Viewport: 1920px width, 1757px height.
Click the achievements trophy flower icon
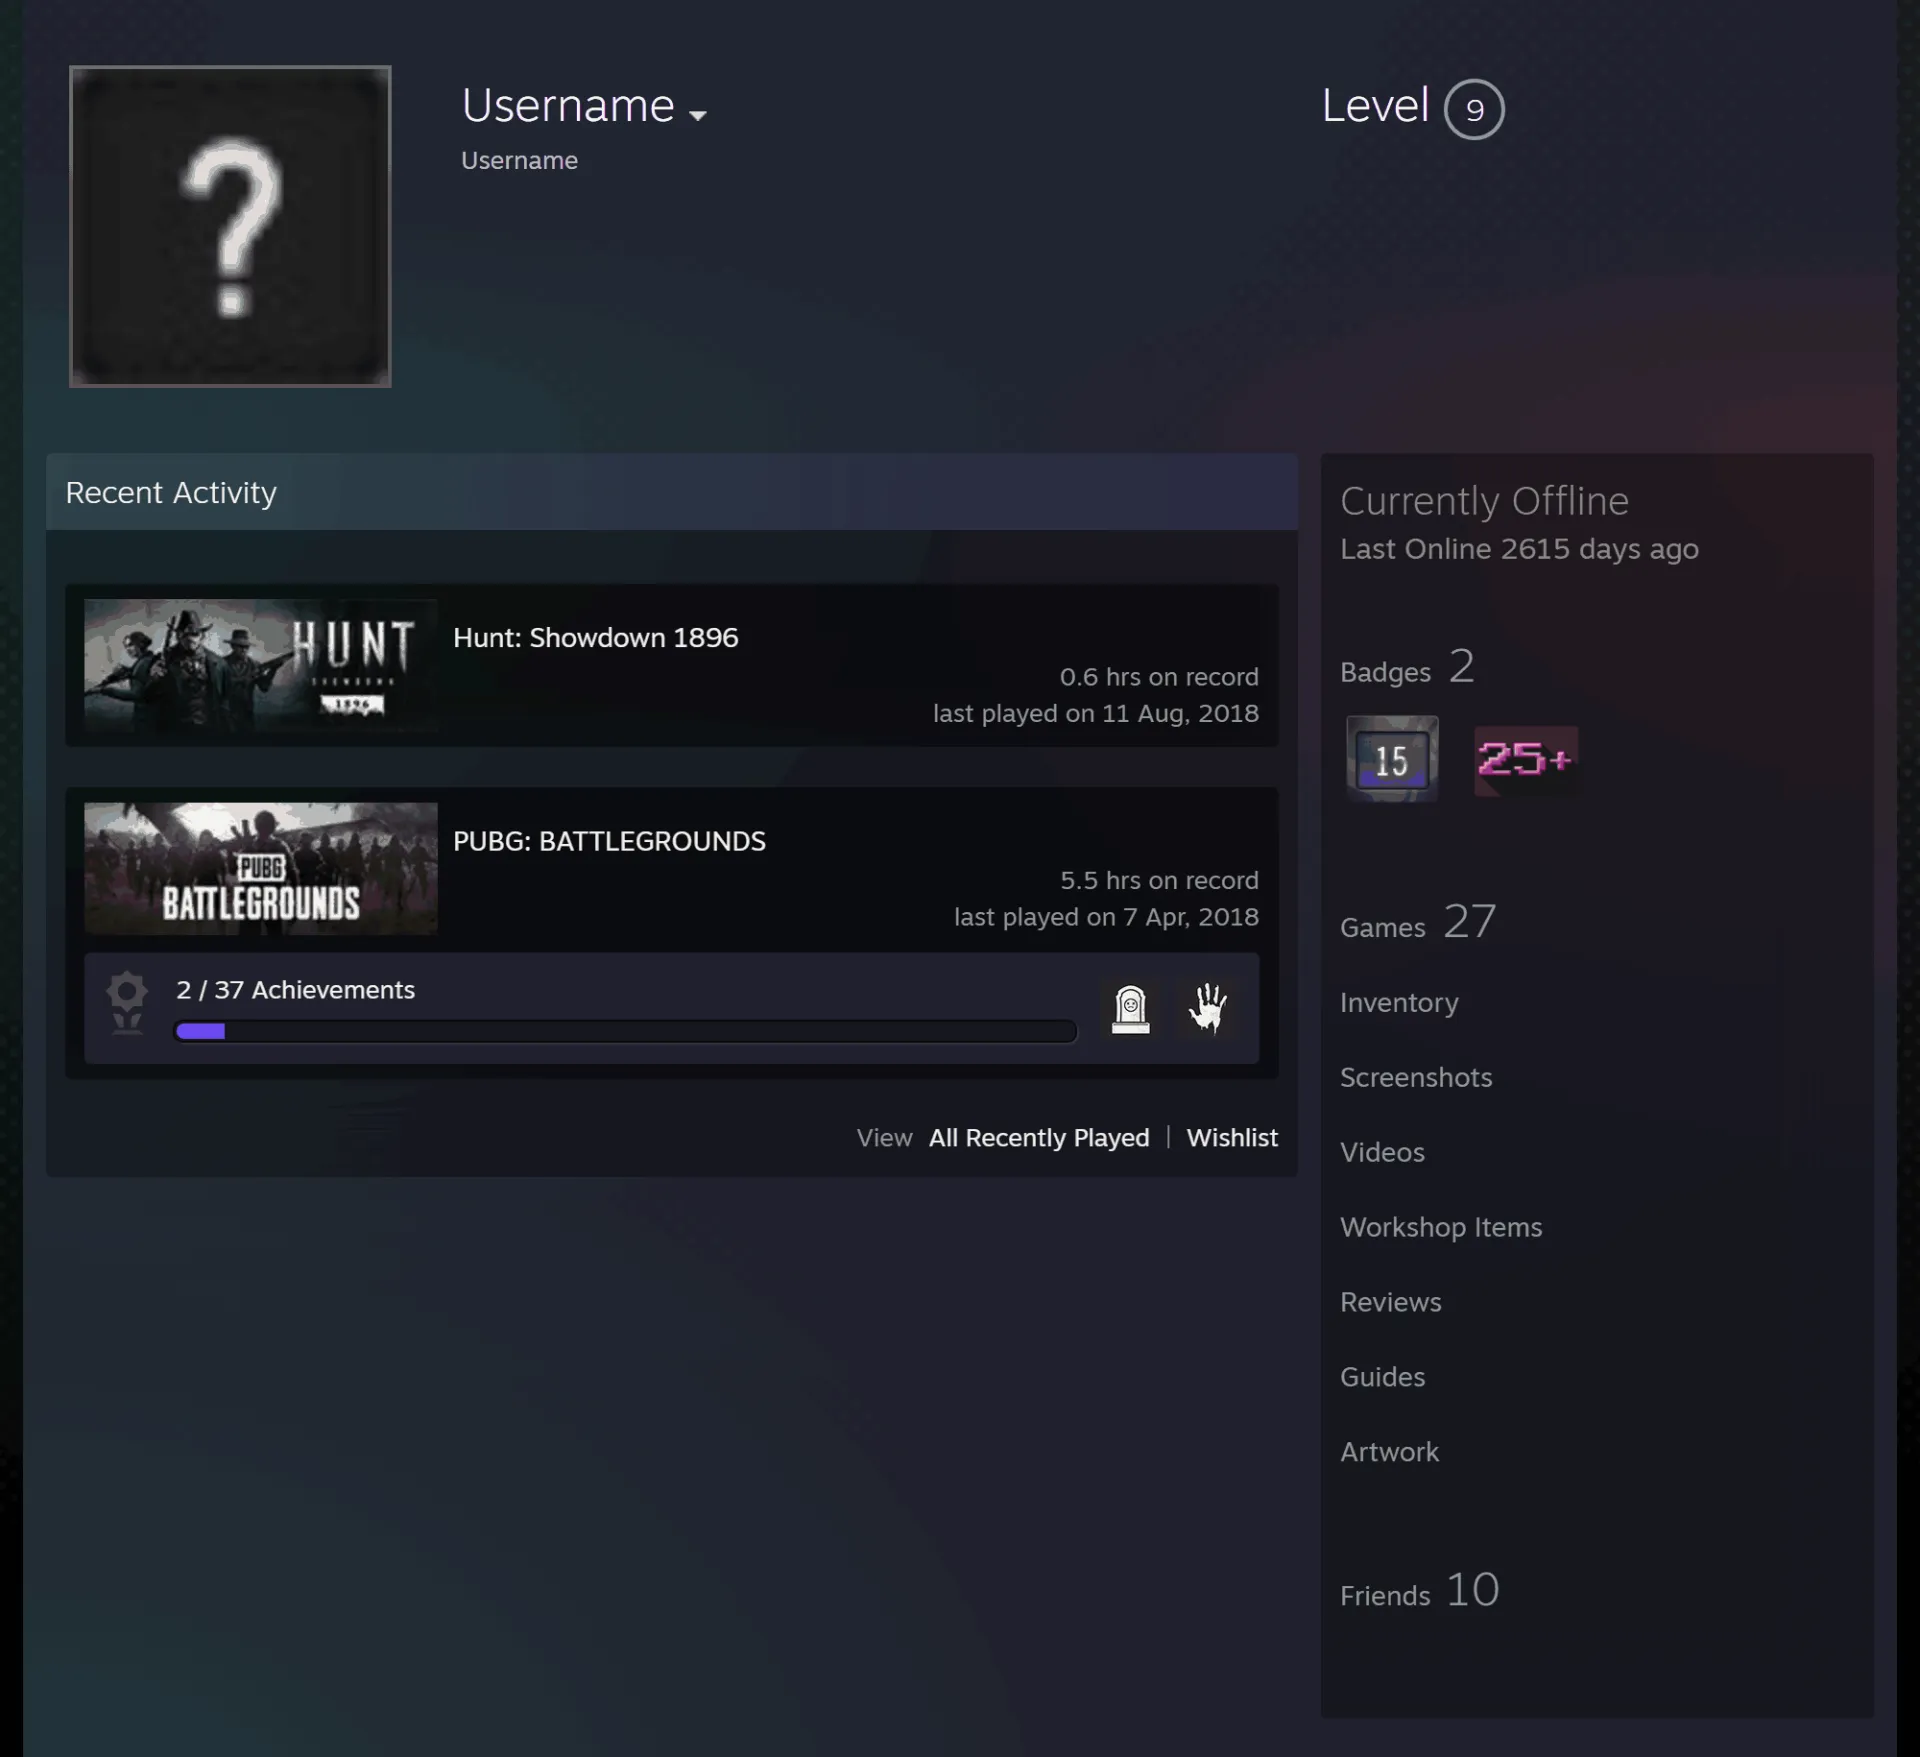127,1003
